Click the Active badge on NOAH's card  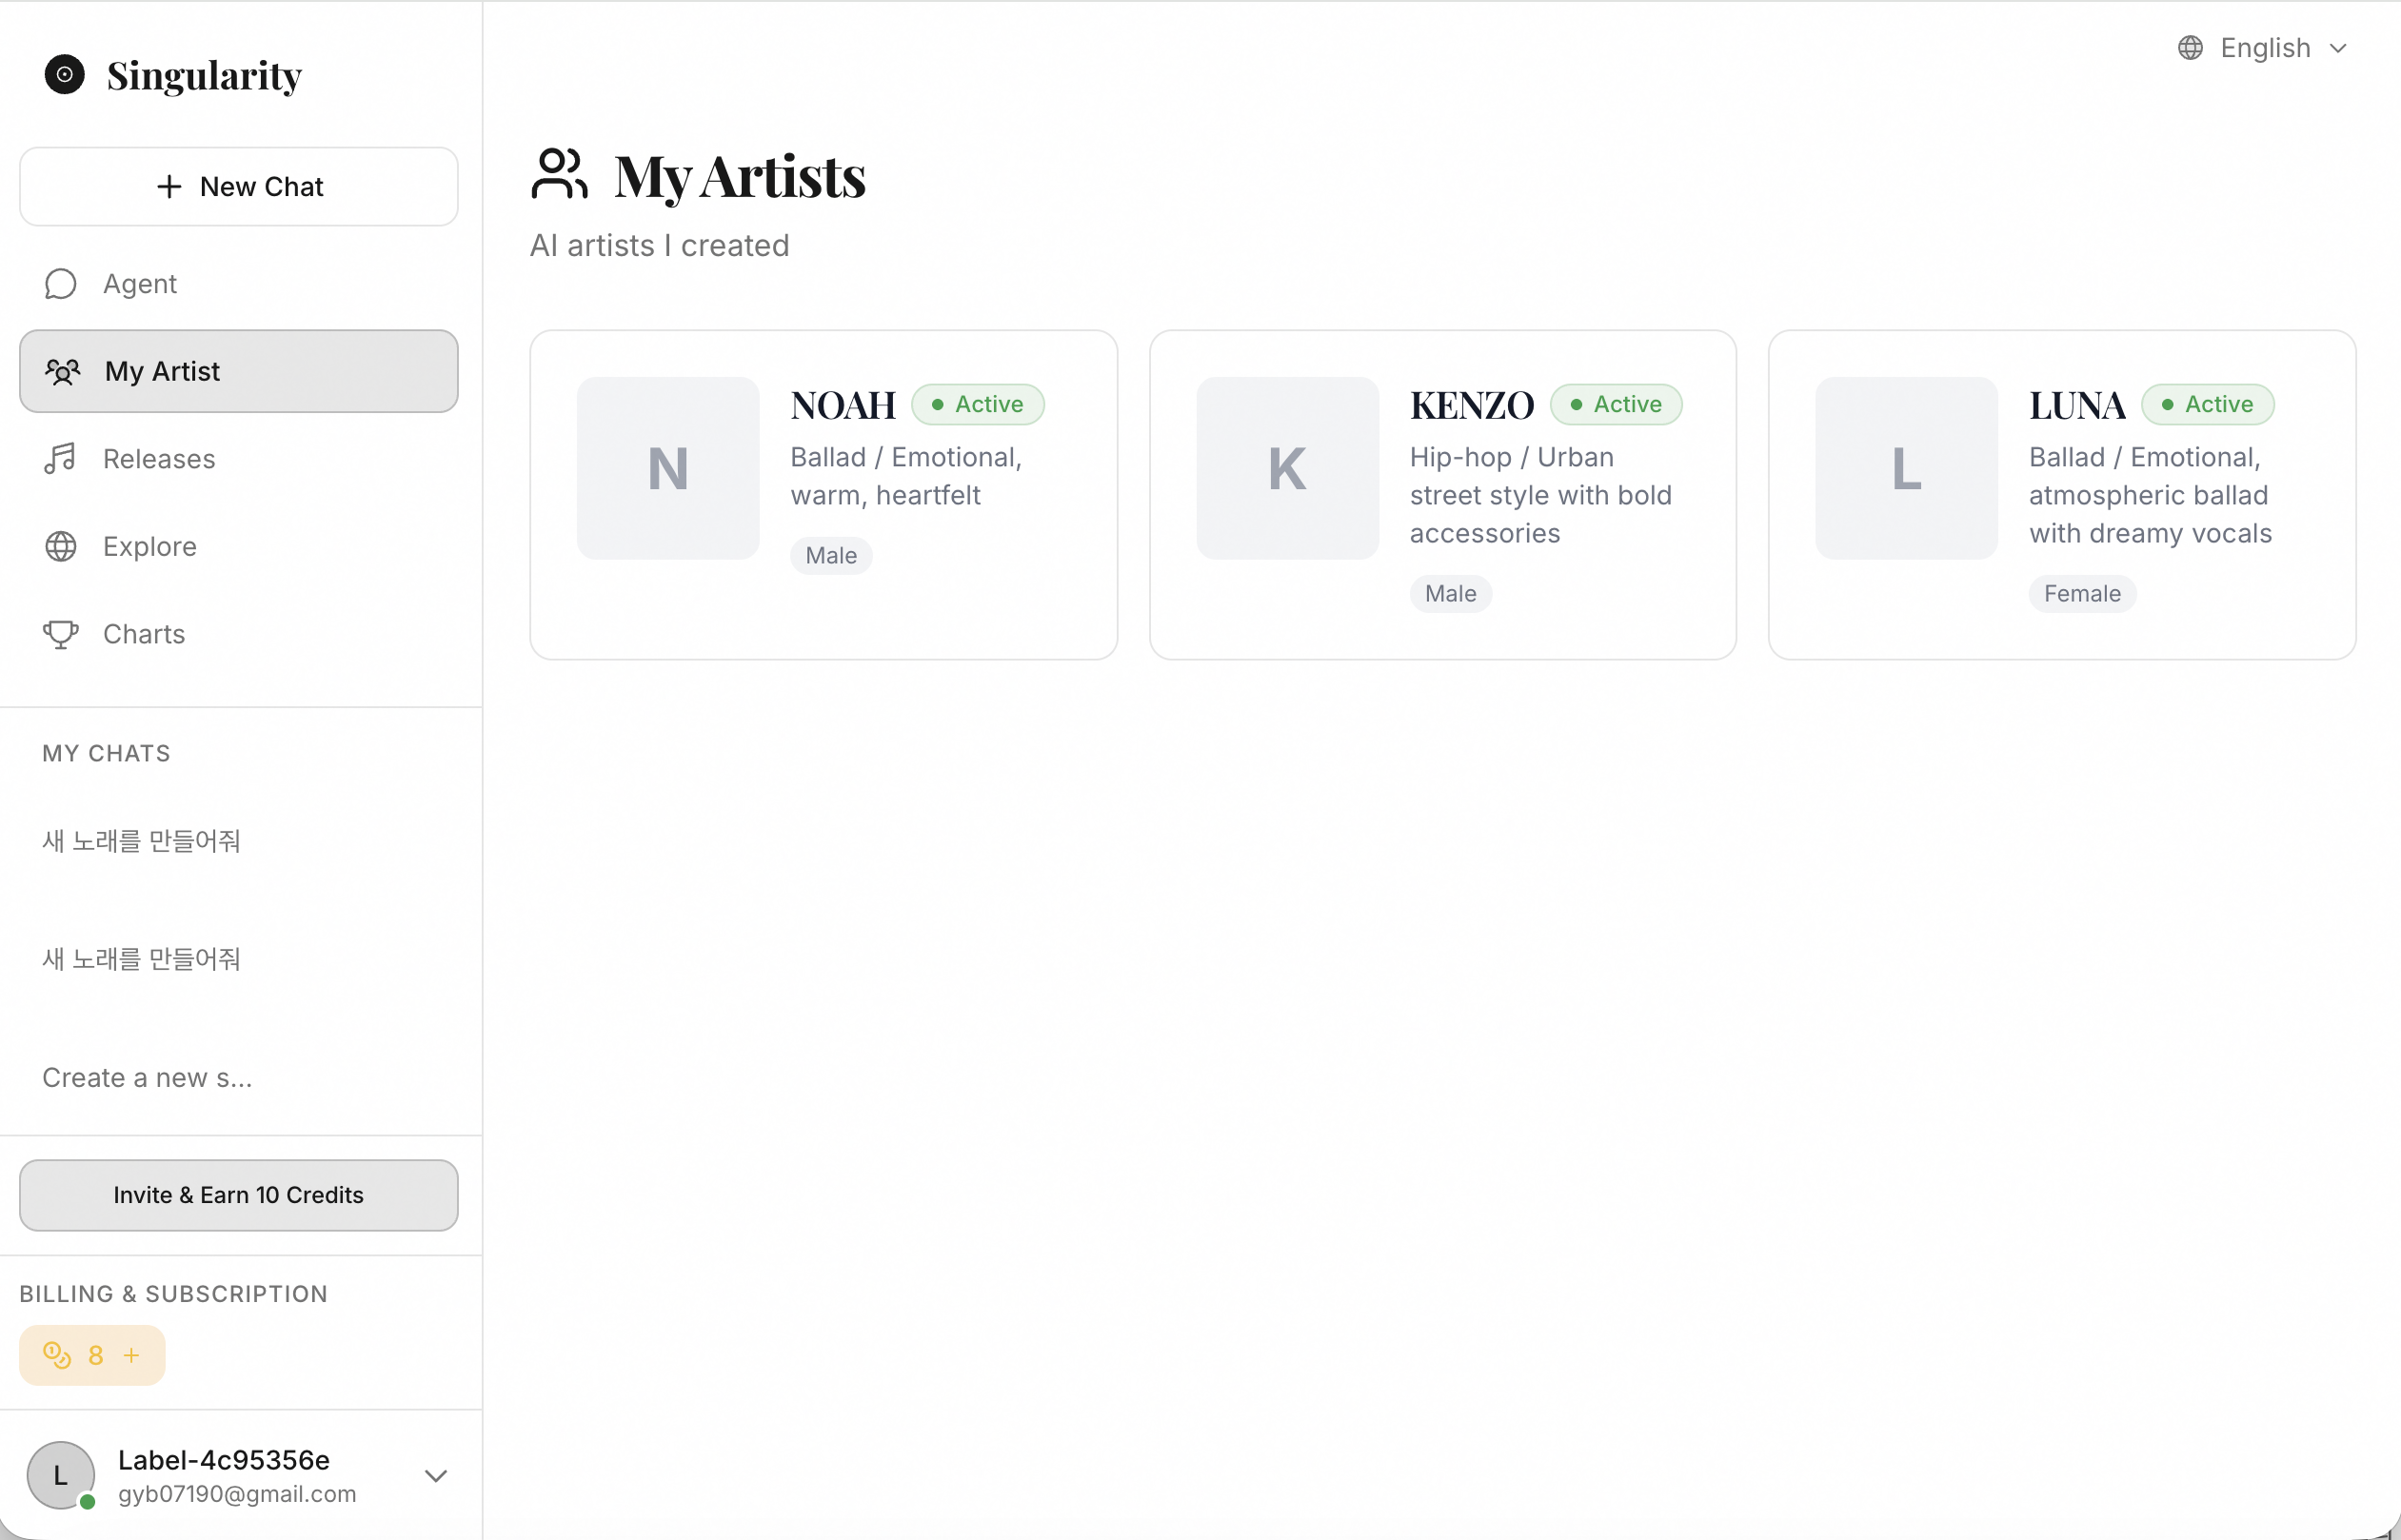[978, 404]
